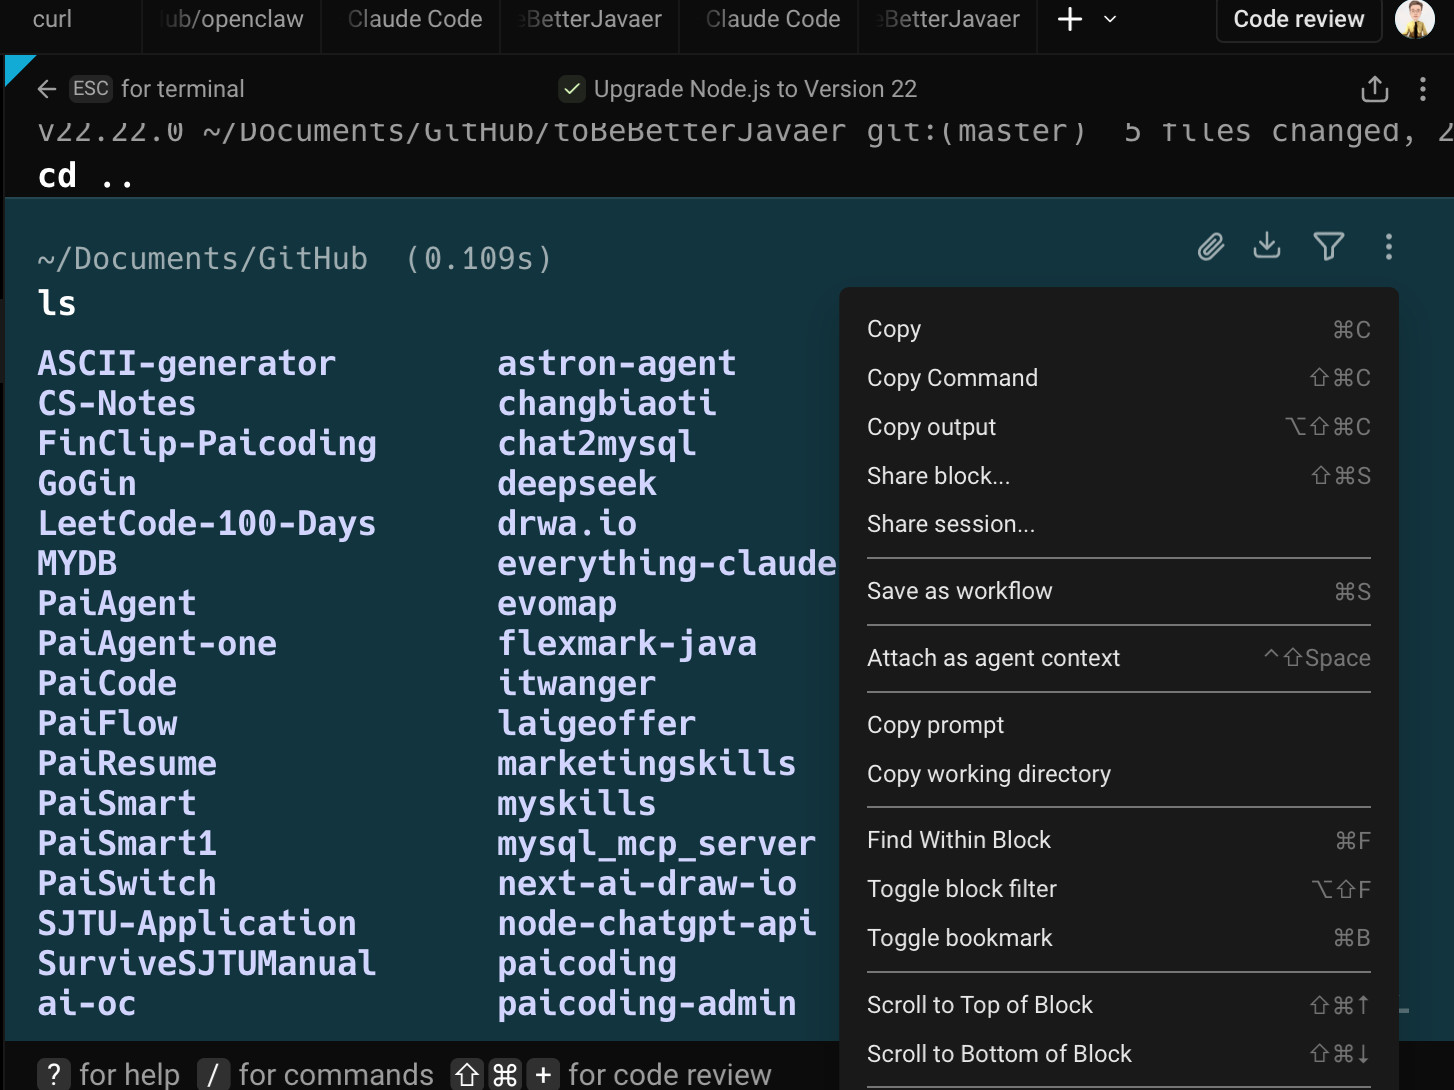Click the green checkmark beside Upgrade Node.js
The width and height of the screenshot is (1454, 1090).
(x=571, y=89)
